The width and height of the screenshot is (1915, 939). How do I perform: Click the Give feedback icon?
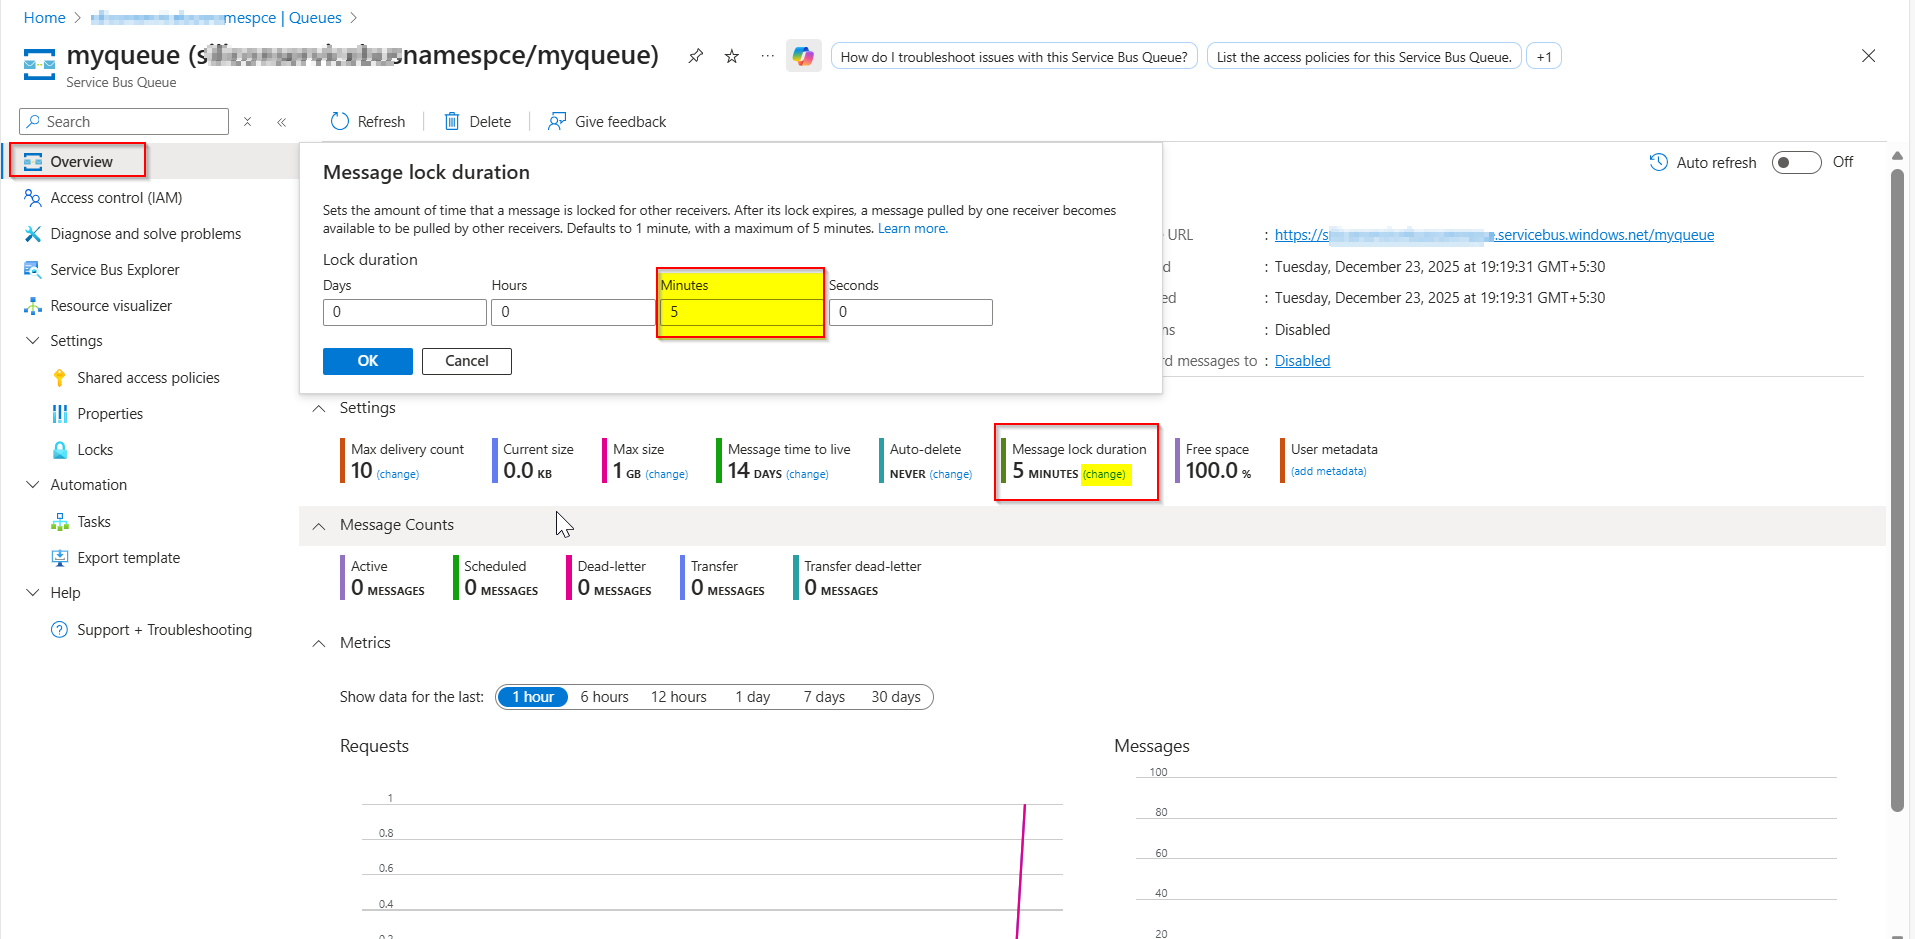click(557, 121)
